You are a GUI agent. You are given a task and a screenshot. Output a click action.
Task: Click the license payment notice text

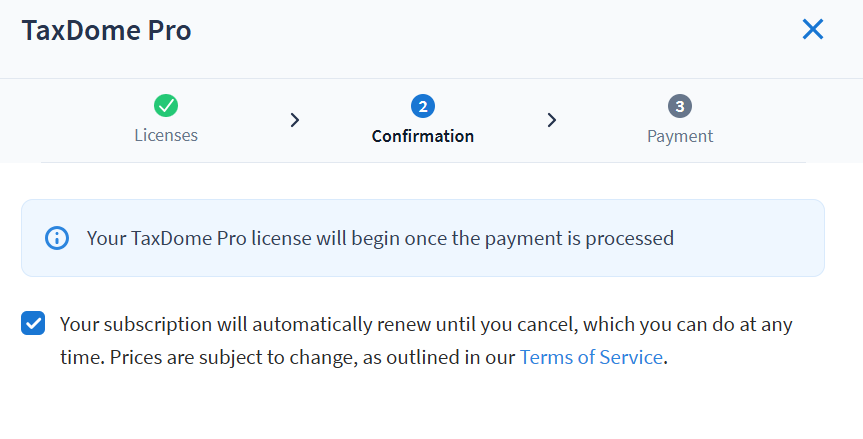[380, 238]
